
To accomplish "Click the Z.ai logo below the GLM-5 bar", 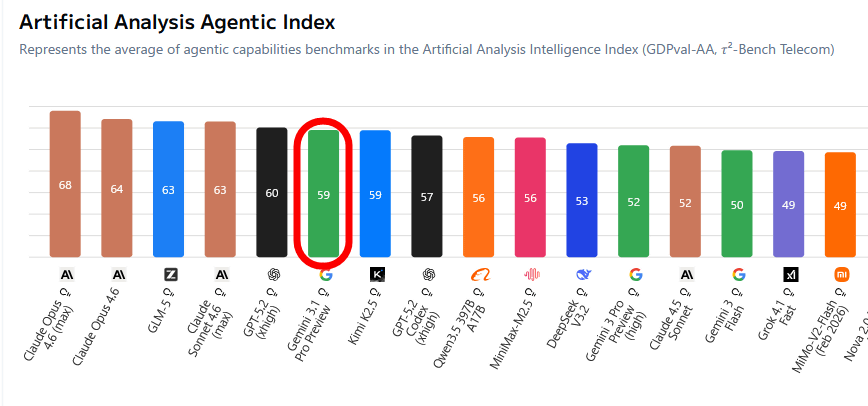I will point(169,274).
